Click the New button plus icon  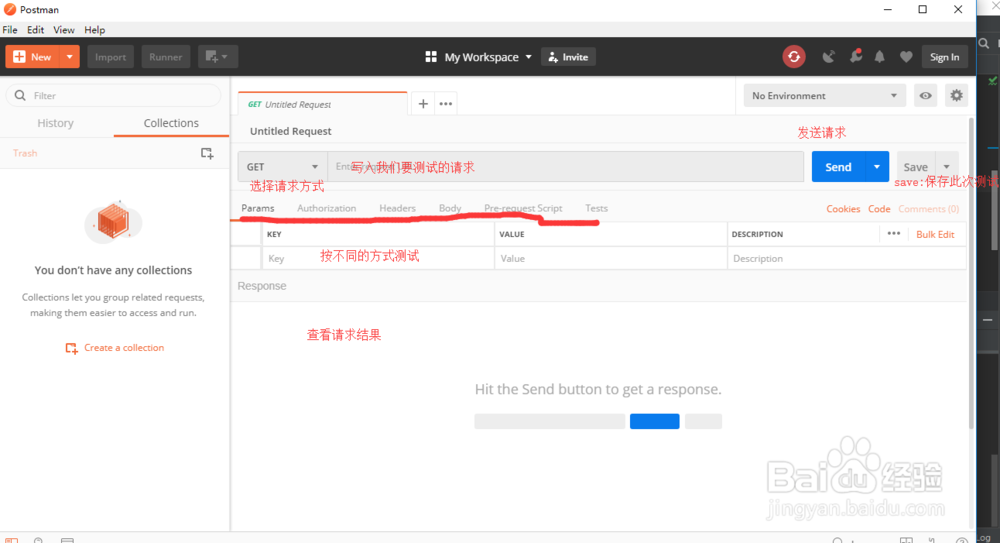coord(19,57)
